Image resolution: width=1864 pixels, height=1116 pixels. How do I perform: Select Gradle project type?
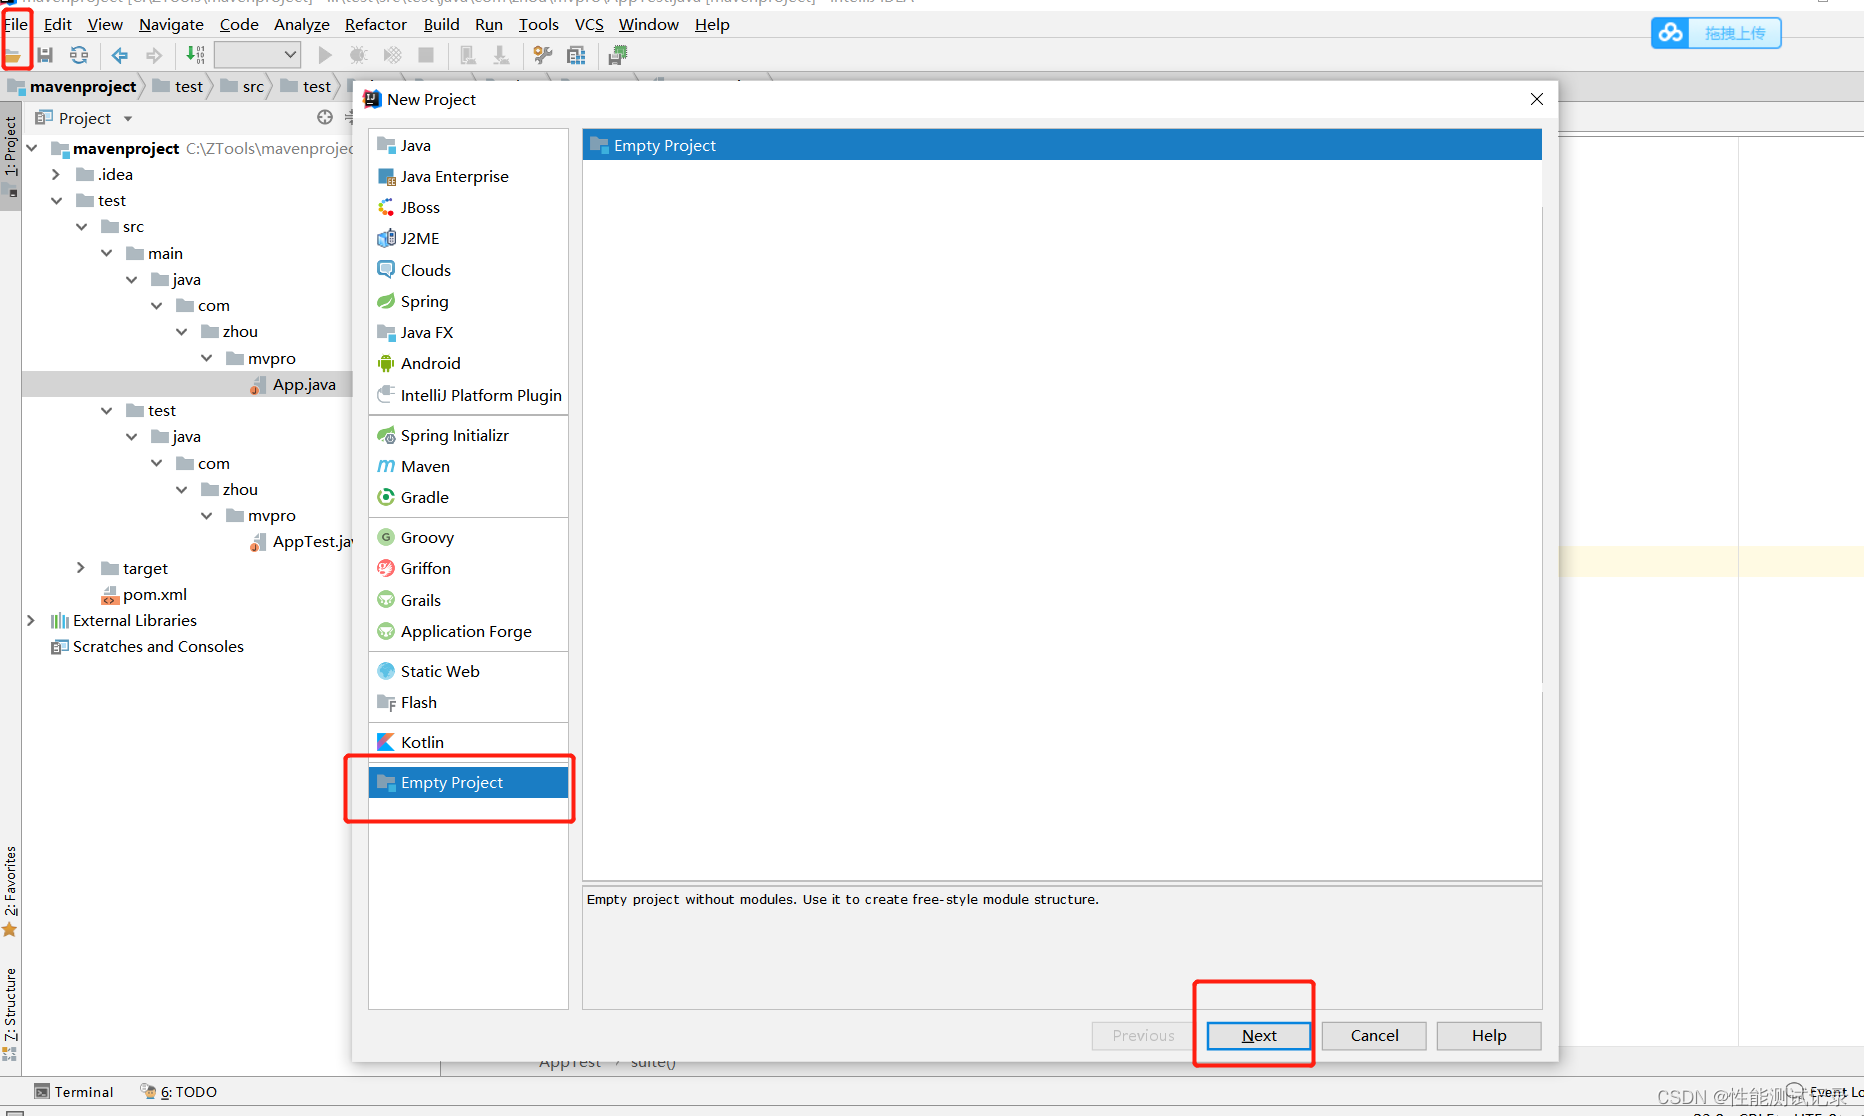[468, 498]
